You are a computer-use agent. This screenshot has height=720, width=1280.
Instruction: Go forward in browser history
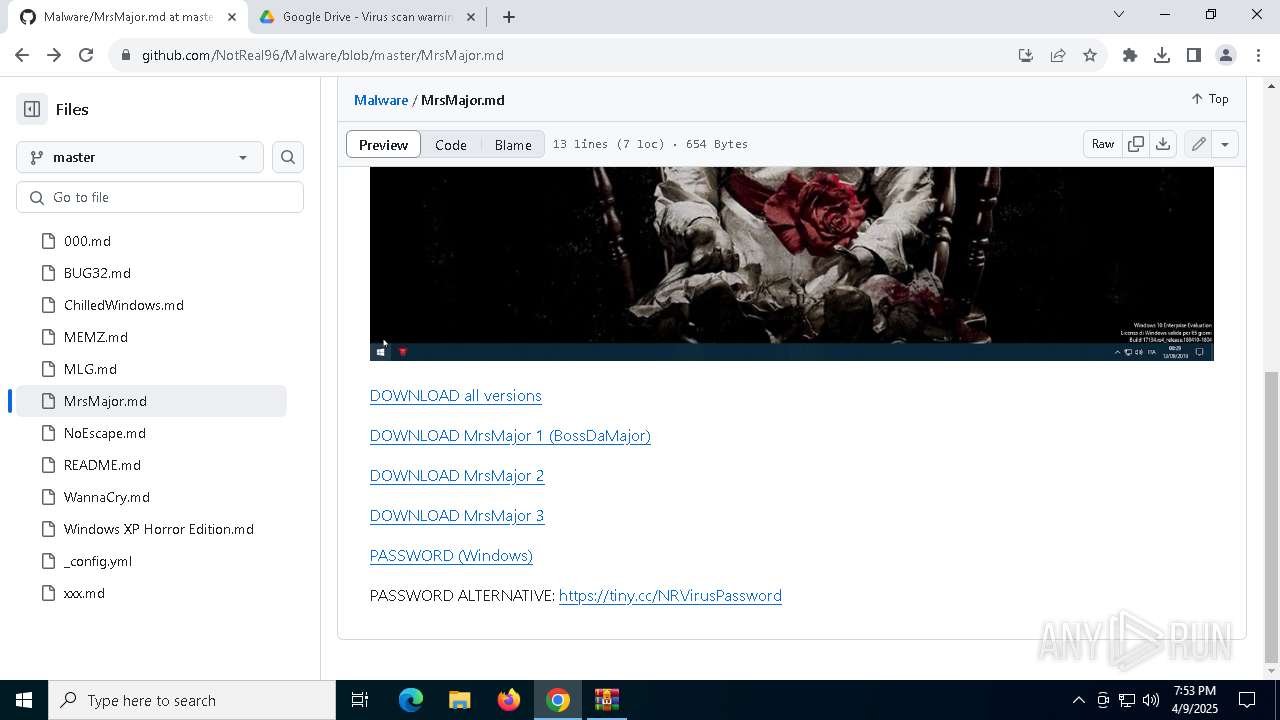point(54,55)
